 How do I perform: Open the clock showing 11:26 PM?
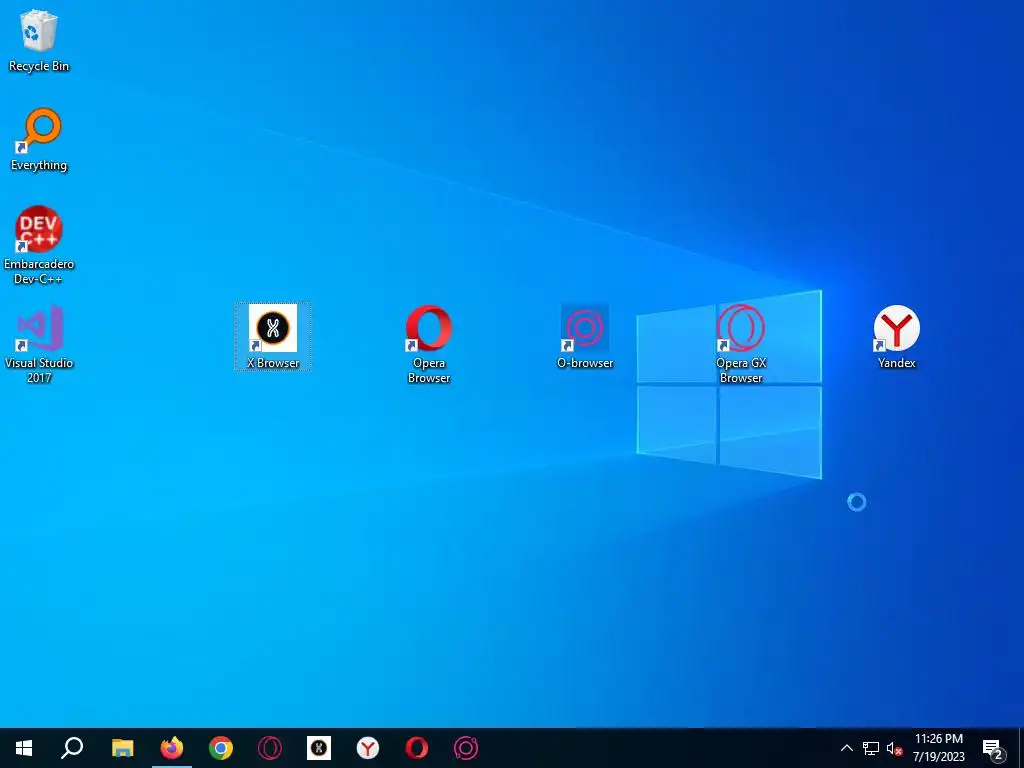tap(938, 748)
